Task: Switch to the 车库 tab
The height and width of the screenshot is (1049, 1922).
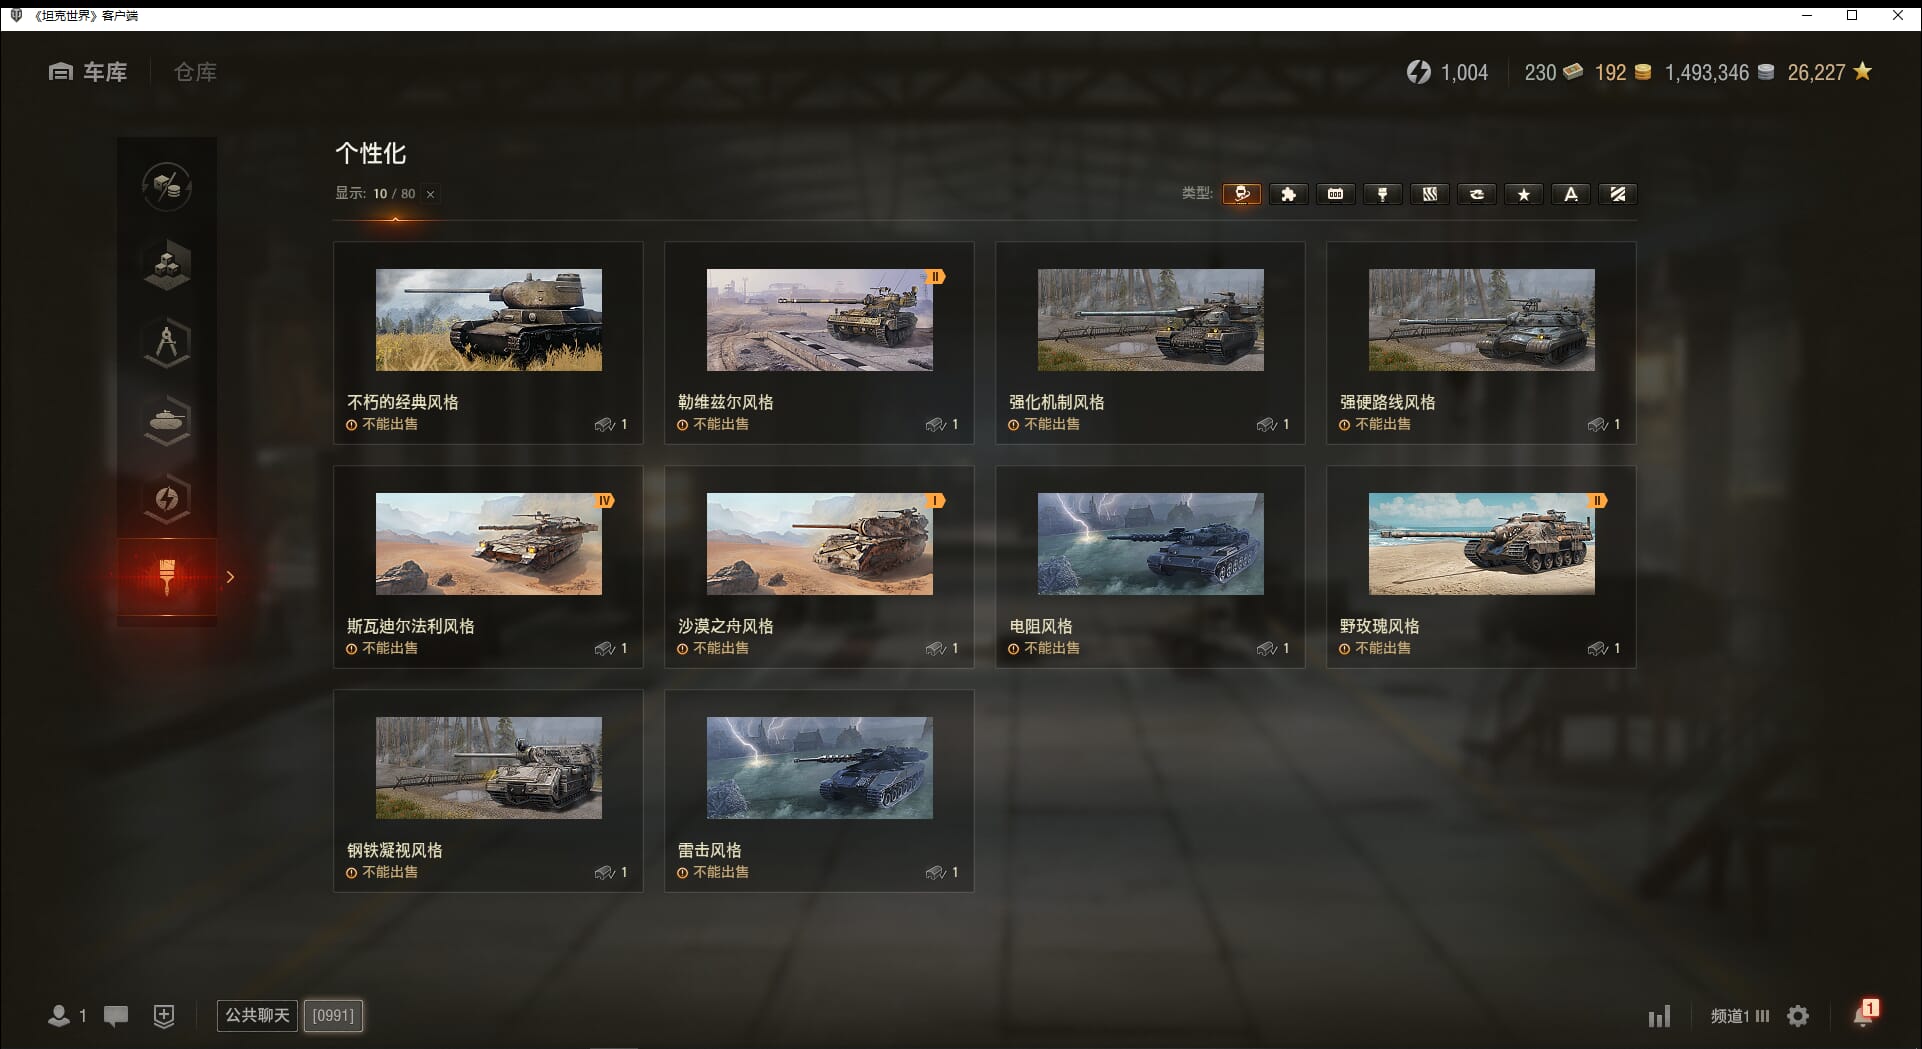Action: coord(89,72)
